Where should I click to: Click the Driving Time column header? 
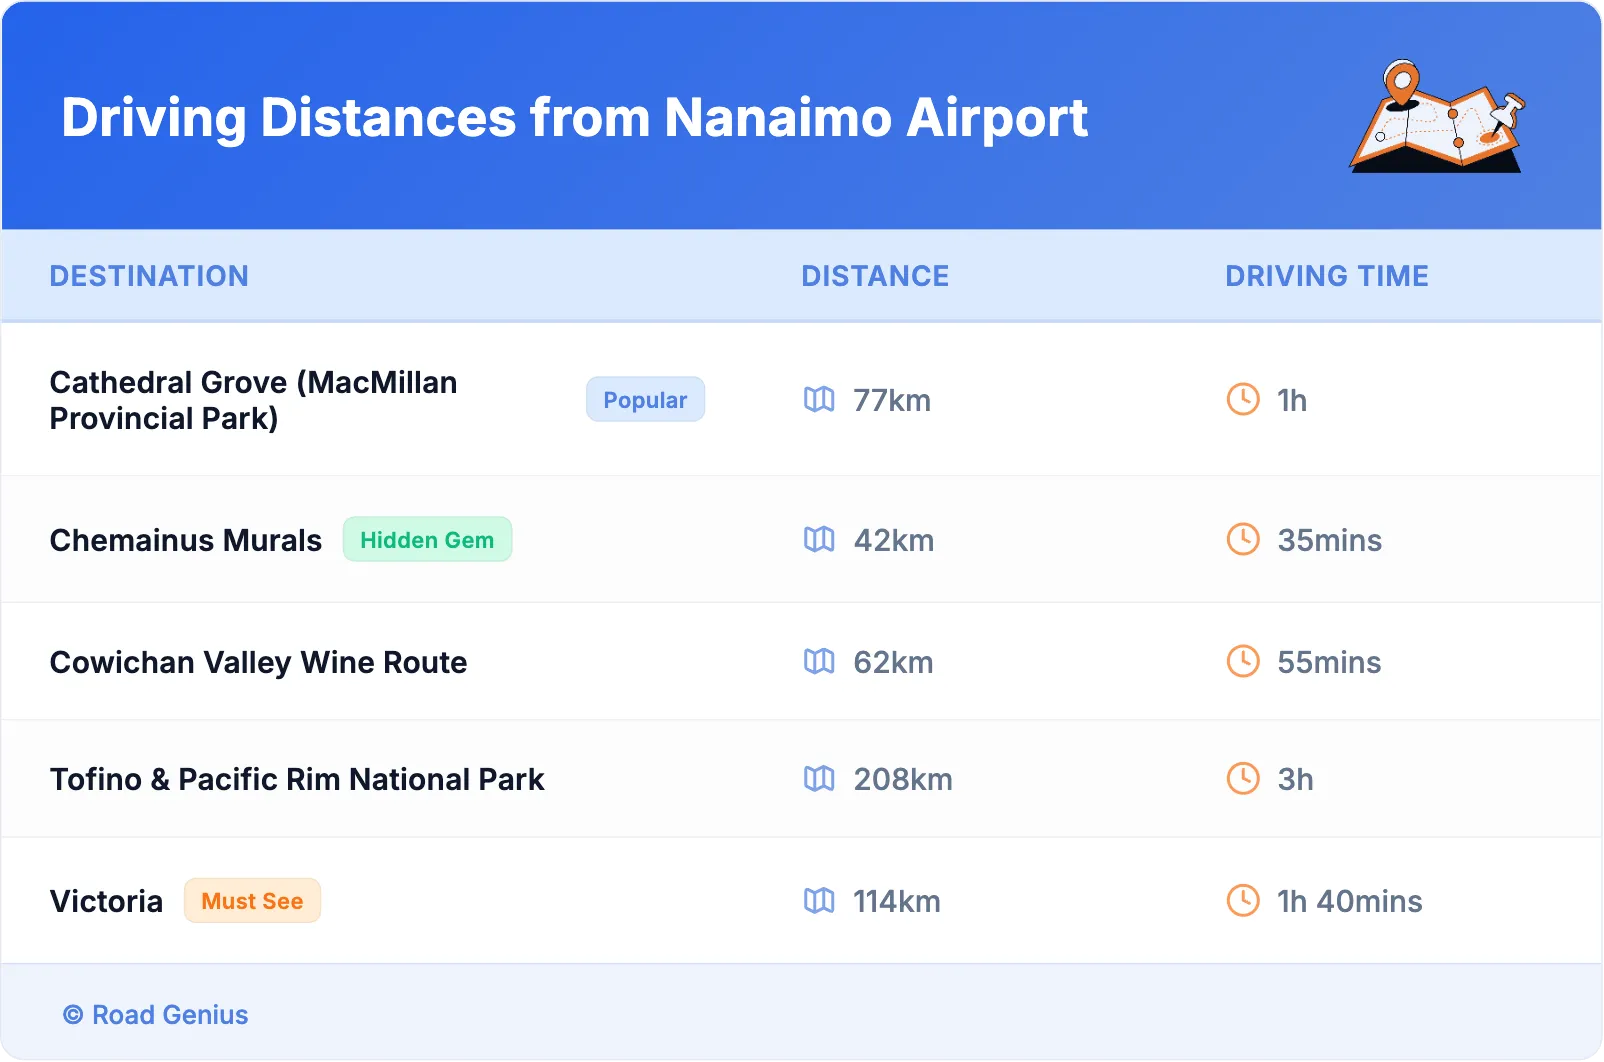pos(1327,276)
